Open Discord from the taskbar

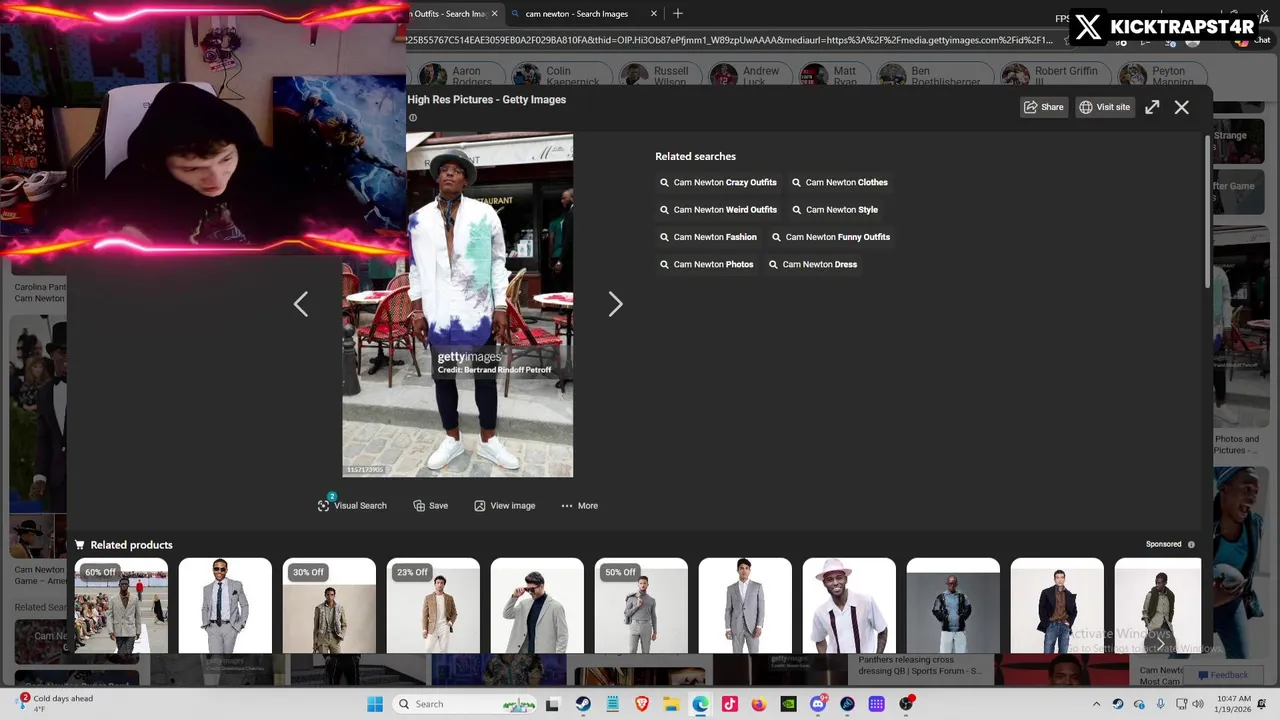818,704
